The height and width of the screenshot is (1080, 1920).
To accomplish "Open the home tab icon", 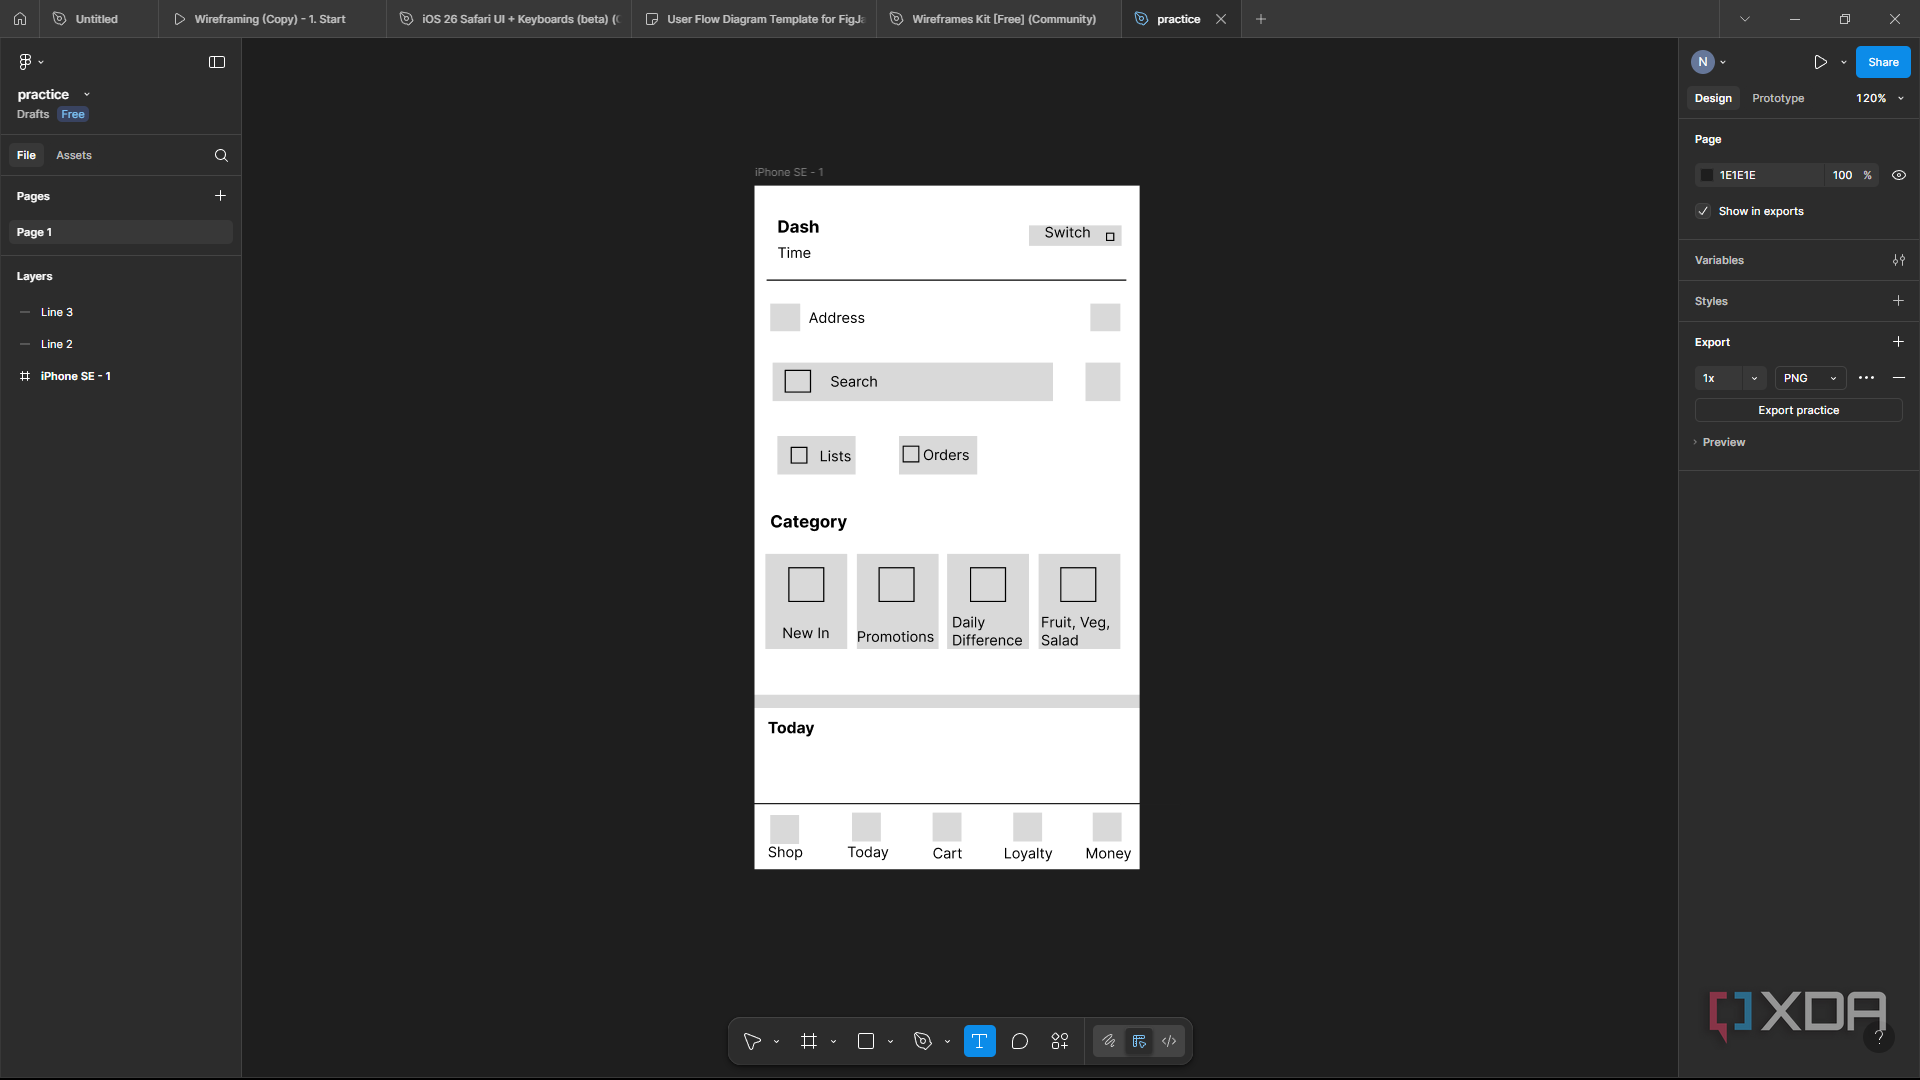I will (x=20, y=19).
